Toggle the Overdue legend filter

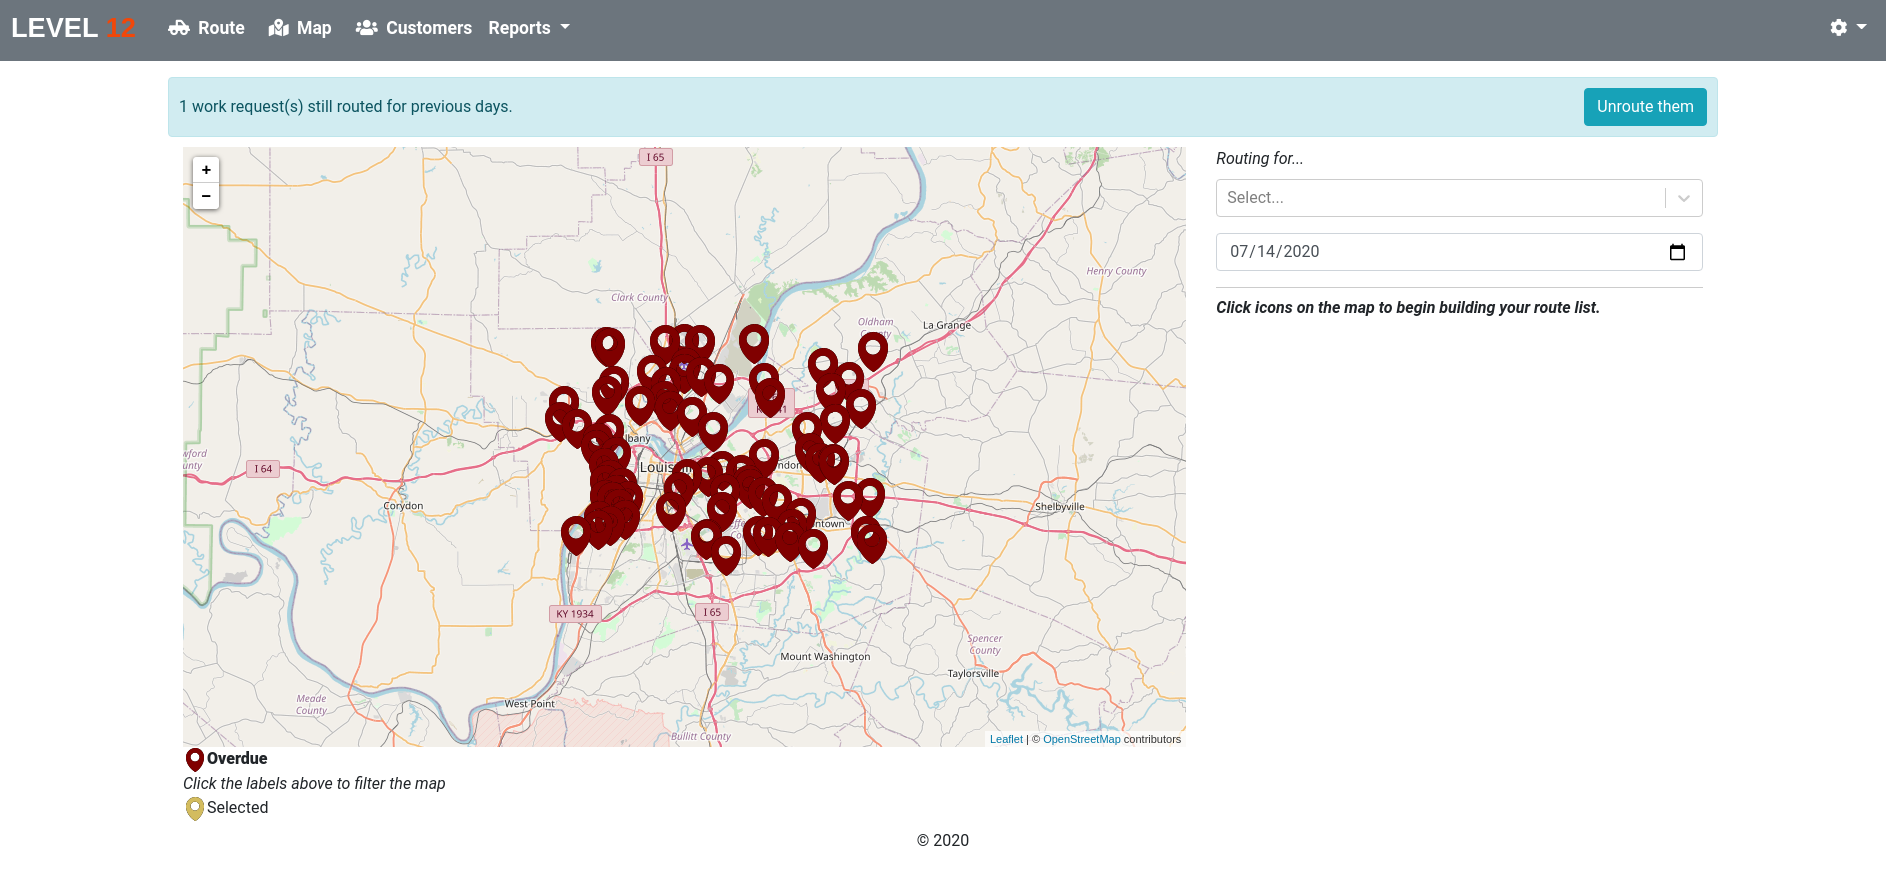pos(236,759)
